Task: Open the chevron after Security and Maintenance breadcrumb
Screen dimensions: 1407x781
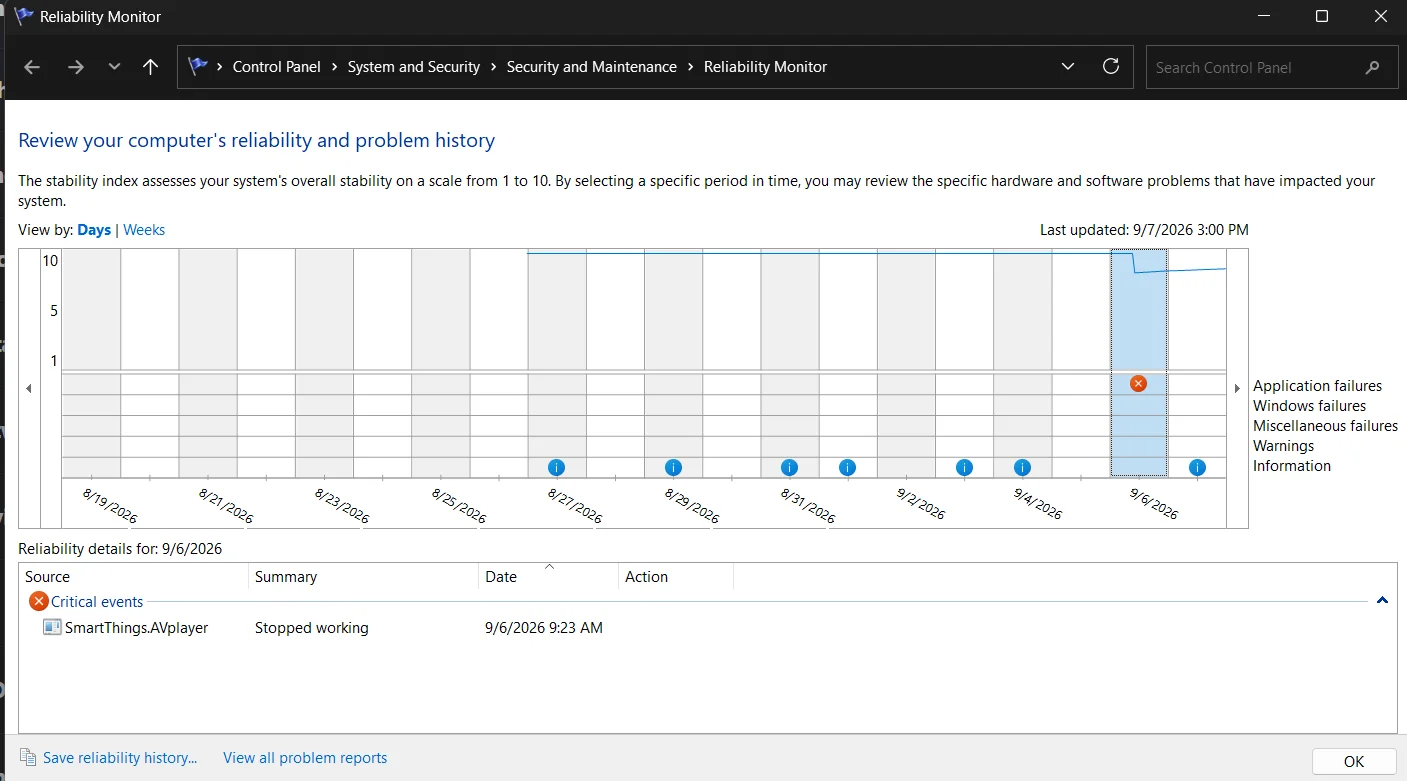Action: pyautogui.click(x=690, y=67)
